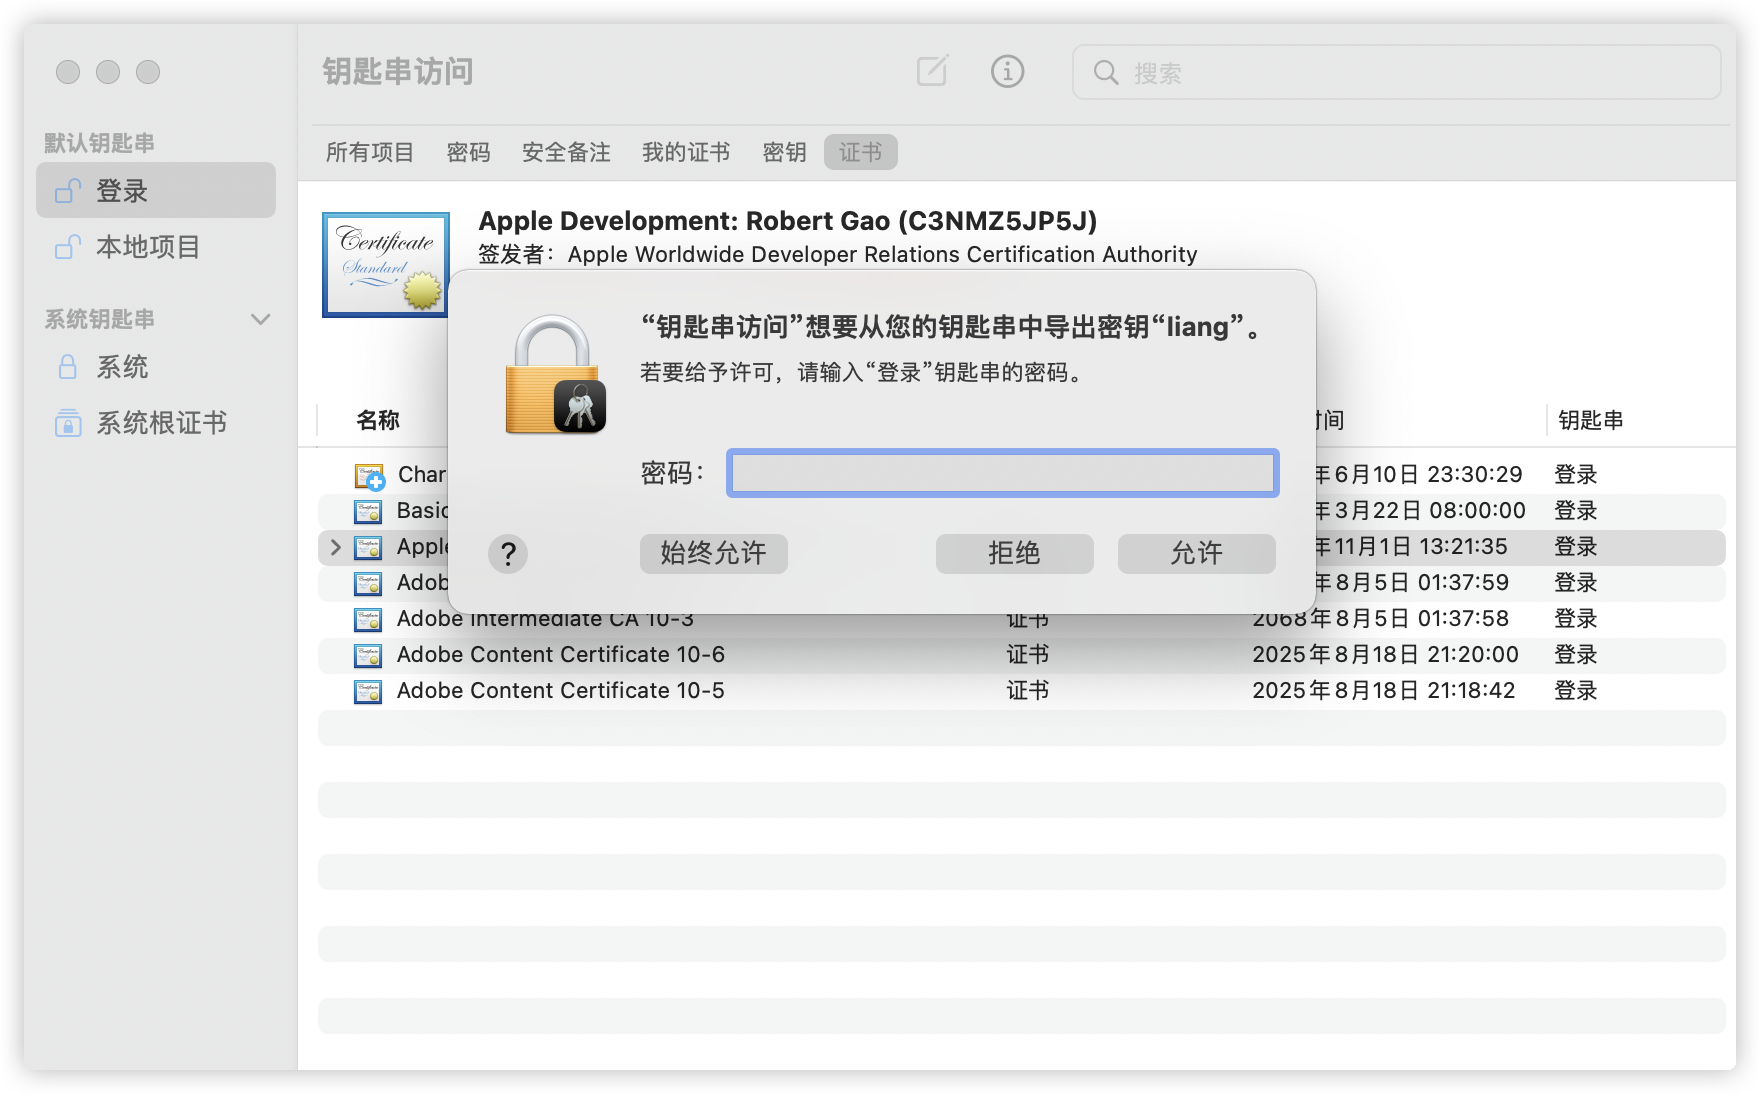Collapse the 系统钥匙串 section chevron
This screenshot has width=1760, height=1094.
click(x=261, y=319)
